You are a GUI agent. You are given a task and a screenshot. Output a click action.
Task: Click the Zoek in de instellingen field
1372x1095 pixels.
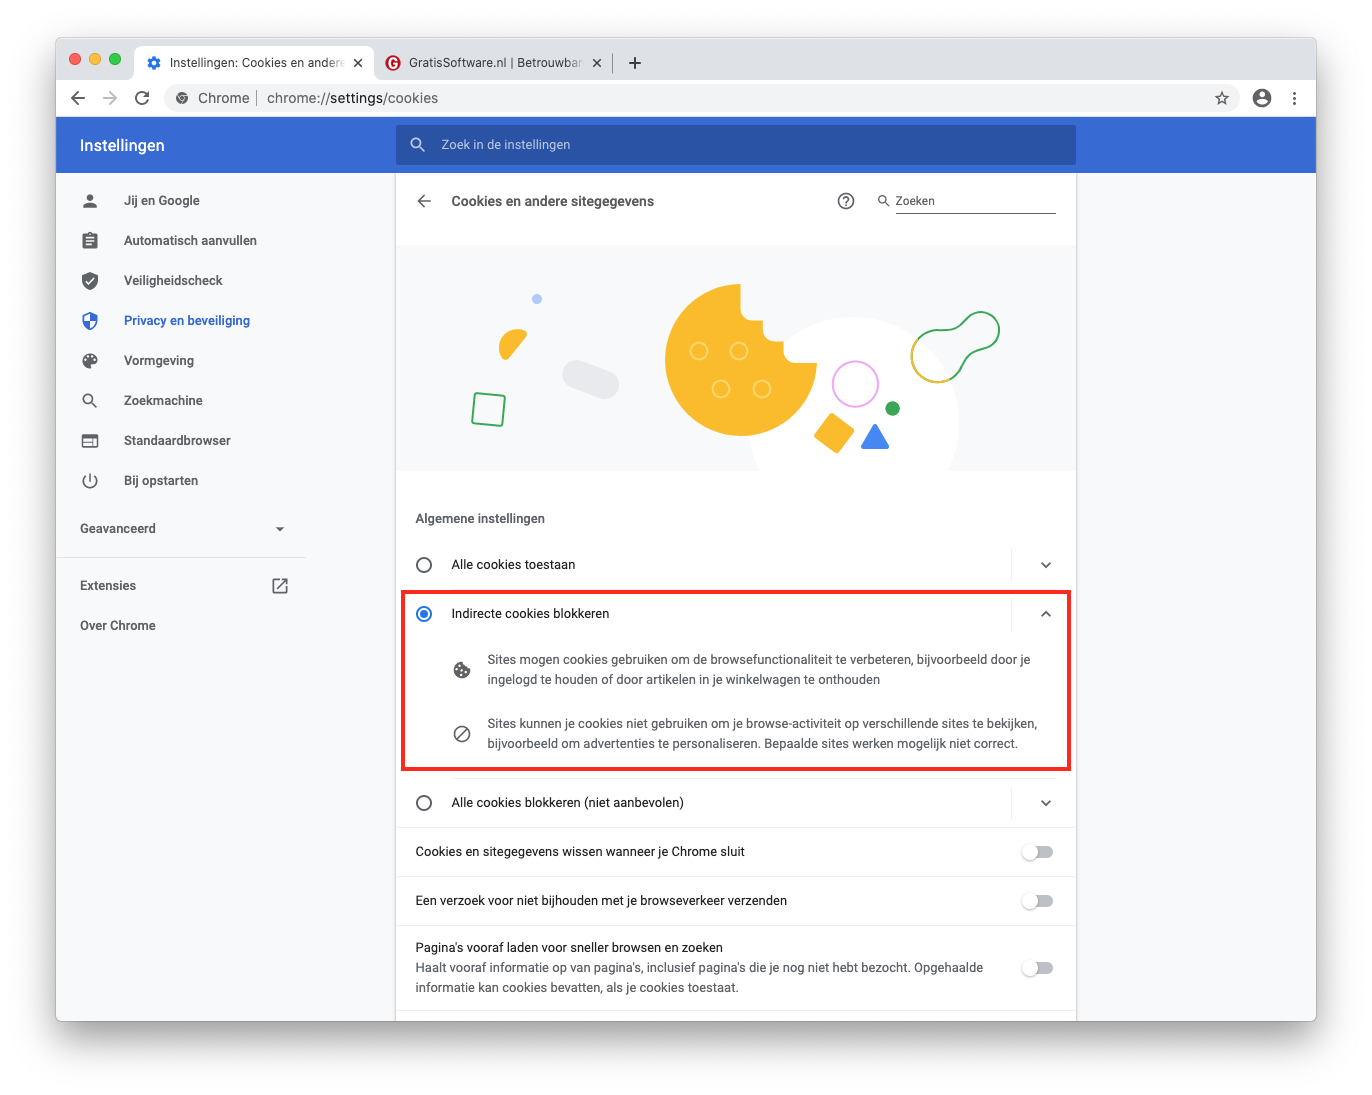(735, 145)
